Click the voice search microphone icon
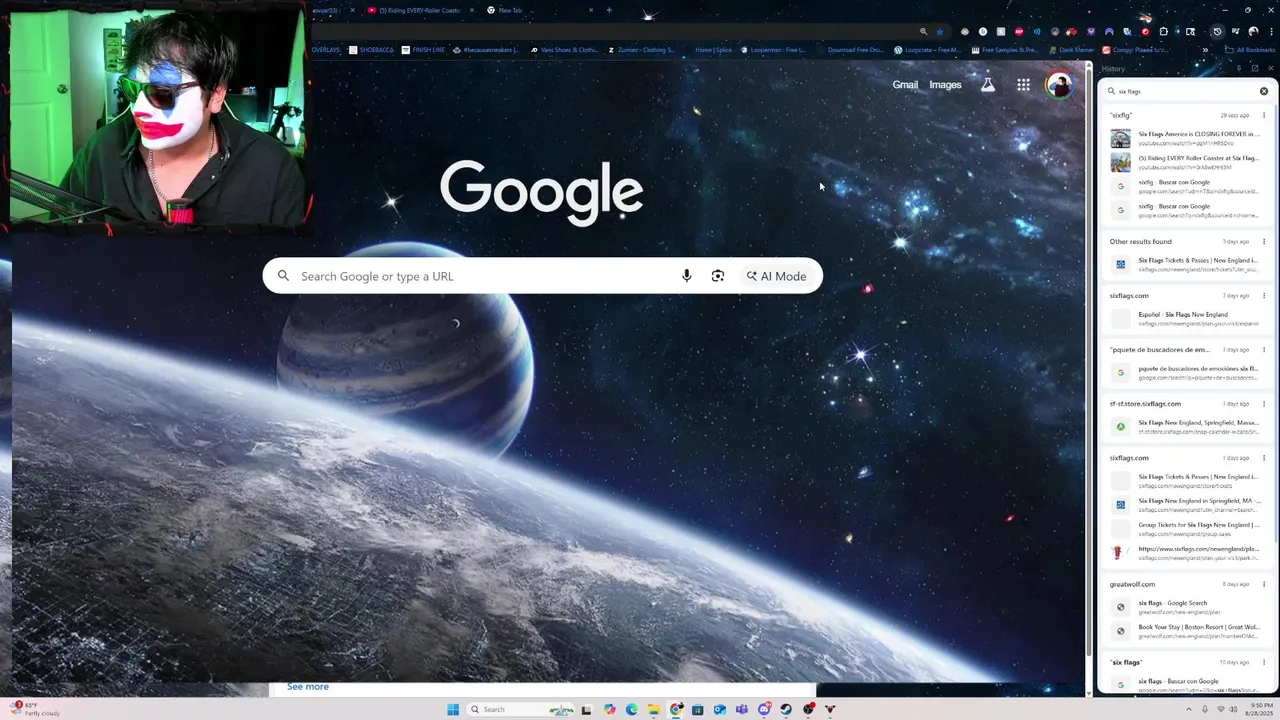The height and width of the screenshot is (720, 1280). 686,276
